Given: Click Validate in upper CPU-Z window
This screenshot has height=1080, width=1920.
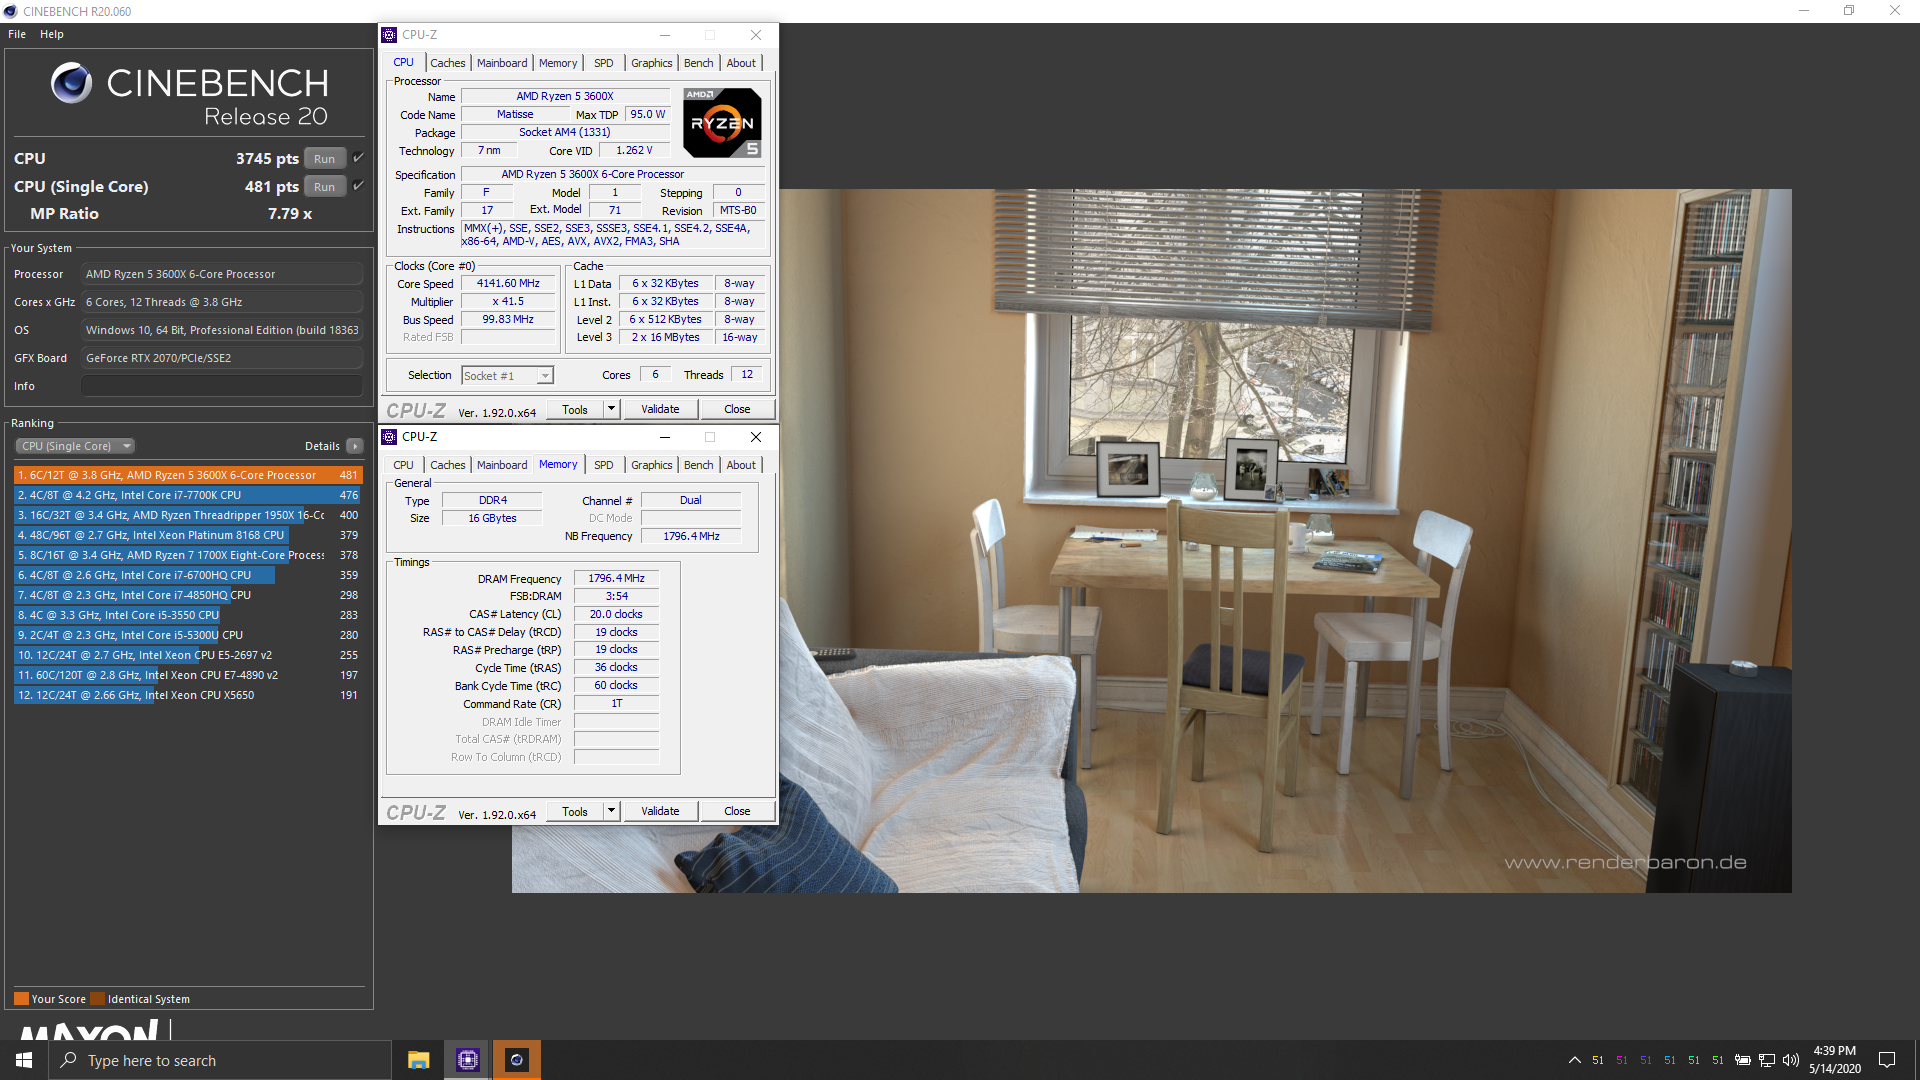Looking at the screenshot, I should pyautogui.click(x=660, y=409).
